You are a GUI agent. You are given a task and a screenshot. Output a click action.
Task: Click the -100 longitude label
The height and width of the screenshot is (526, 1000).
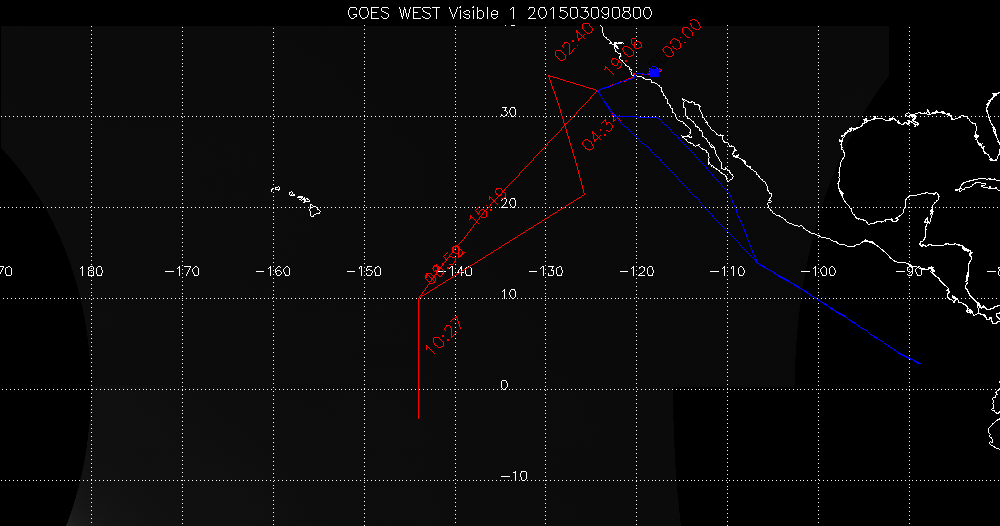point(818,272)
